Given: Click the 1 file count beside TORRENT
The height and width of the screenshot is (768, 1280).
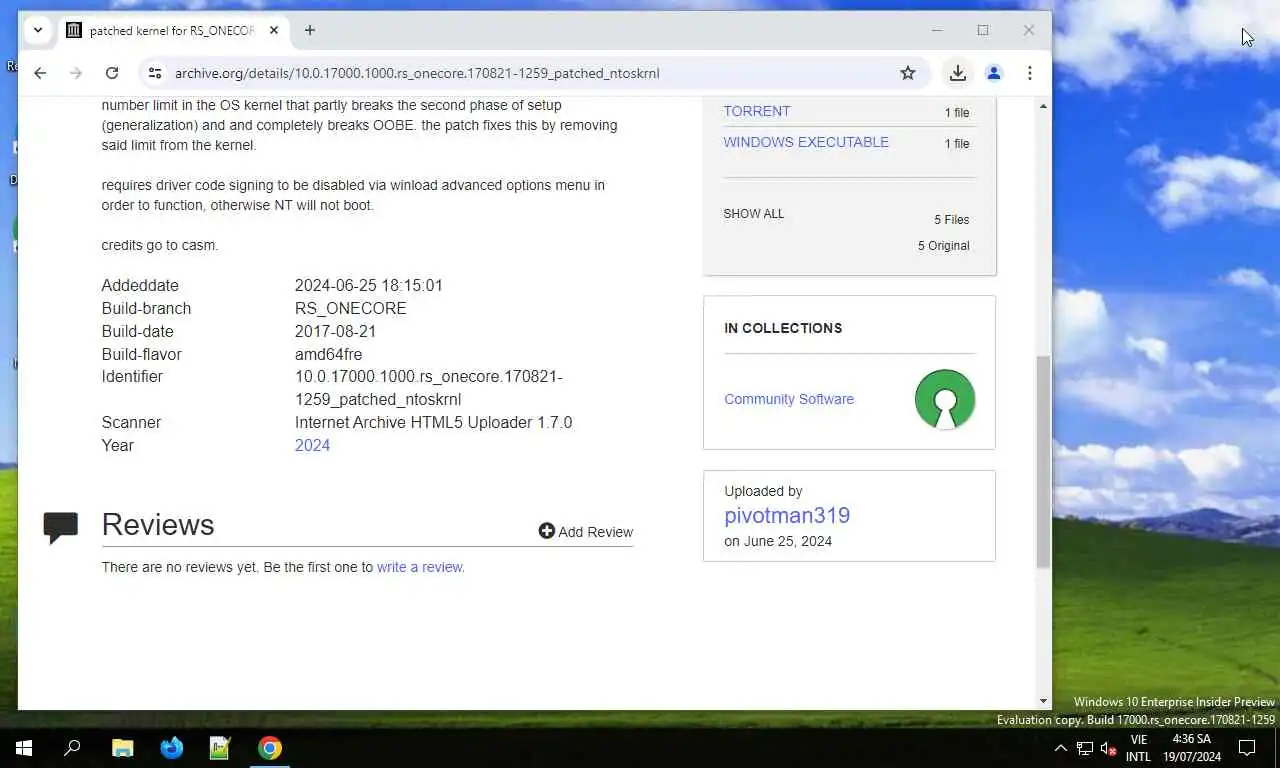Looking at the screenshot, I should 957,113.
